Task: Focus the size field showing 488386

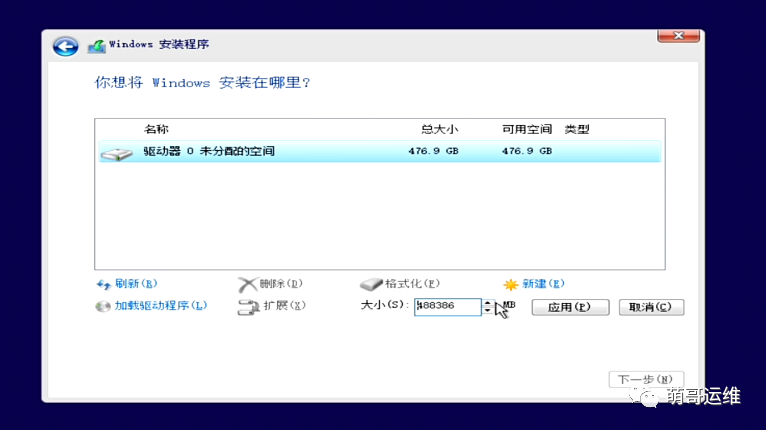Action: click(x=447, y=307)
